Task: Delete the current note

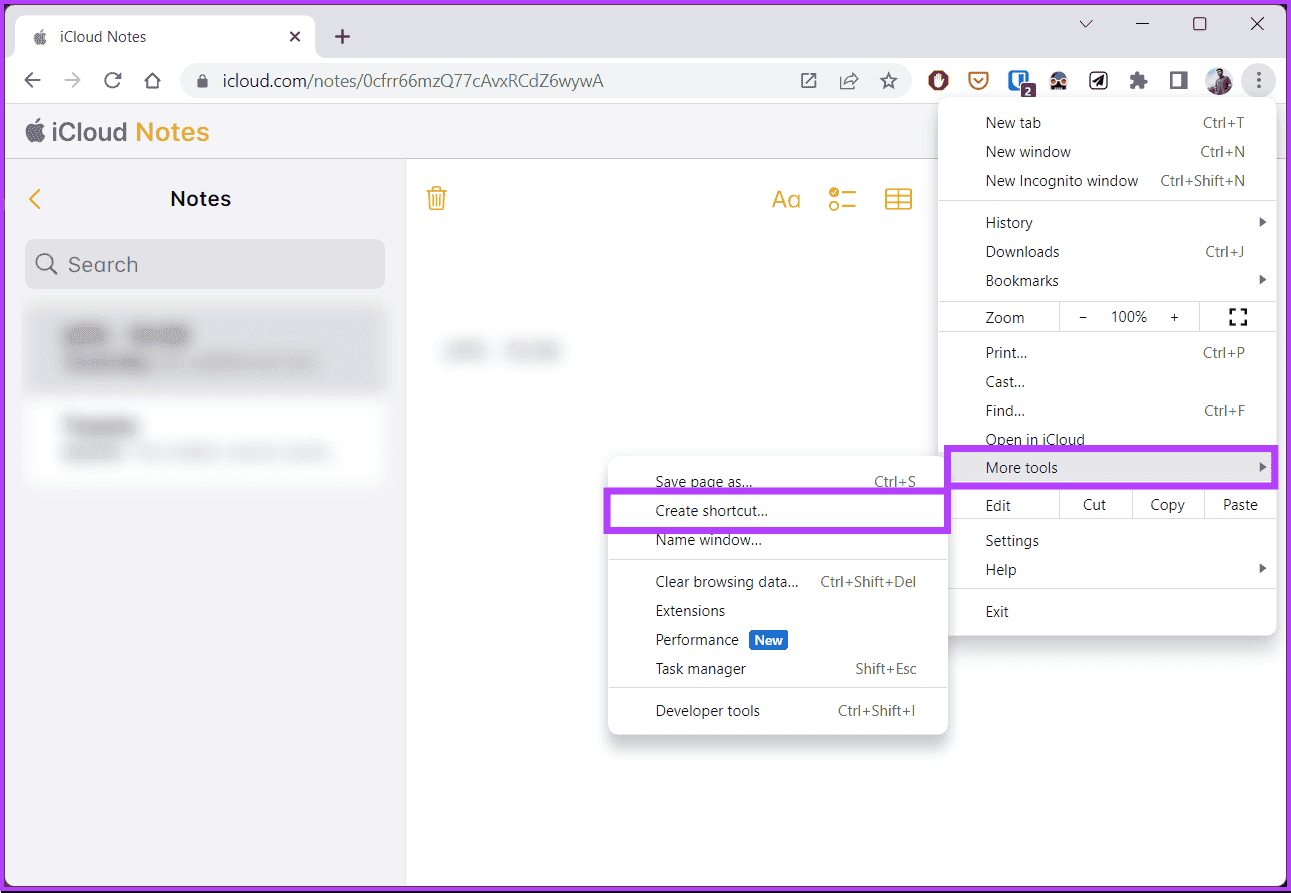Action: [x=436, y=198]
